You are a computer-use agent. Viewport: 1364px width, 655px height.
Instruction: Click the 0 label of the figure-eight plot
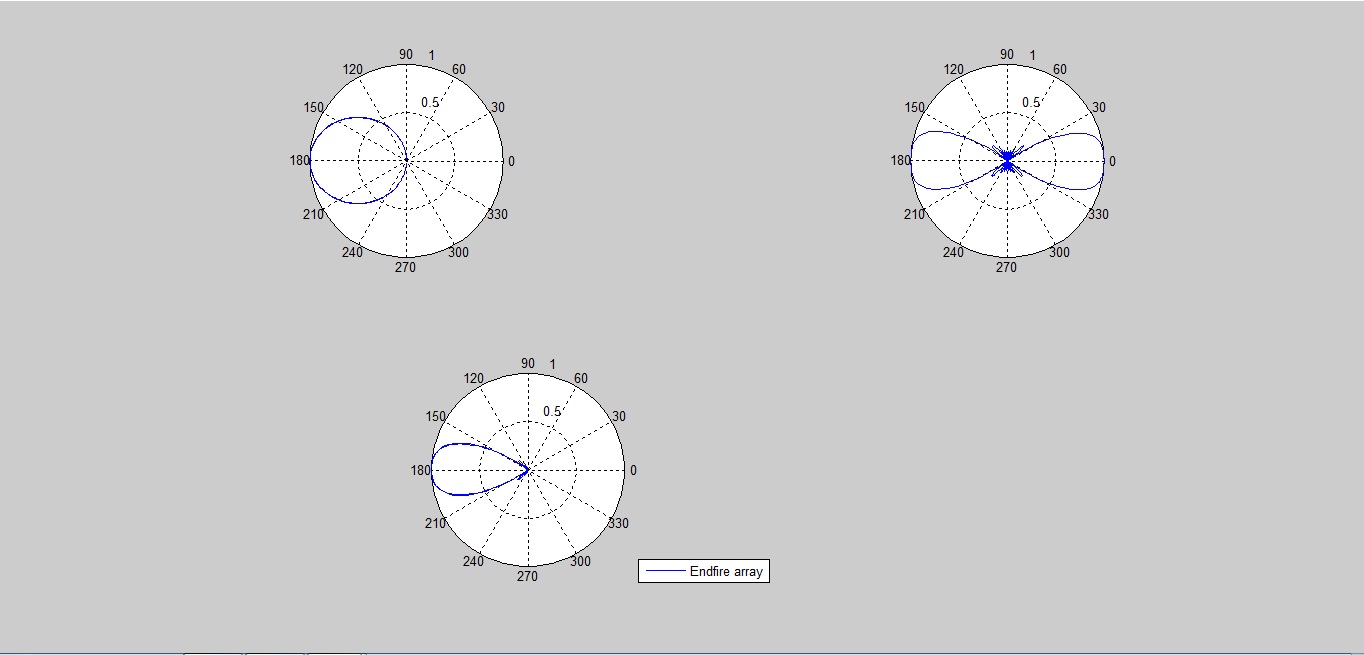(x=1112, y=161)
